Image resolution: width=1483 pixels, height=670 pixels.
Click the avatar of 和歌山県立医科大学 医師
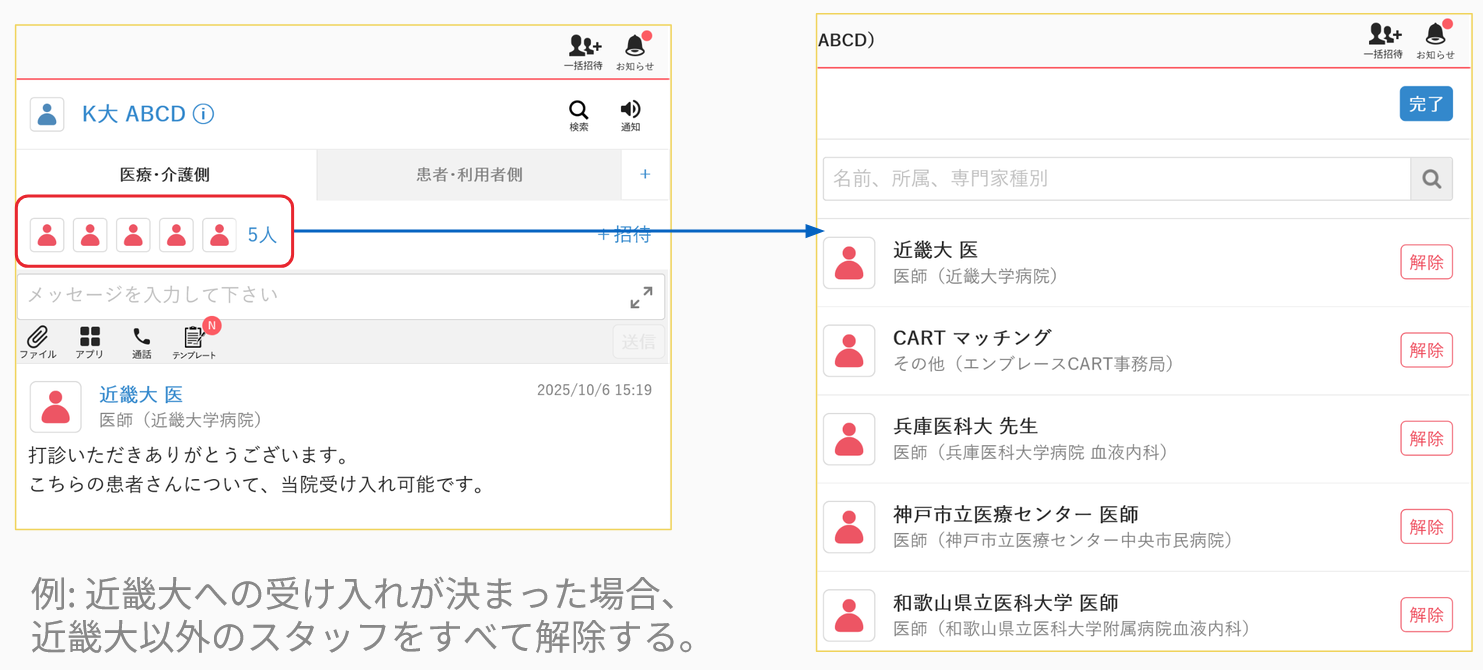[x=849, y=615]
